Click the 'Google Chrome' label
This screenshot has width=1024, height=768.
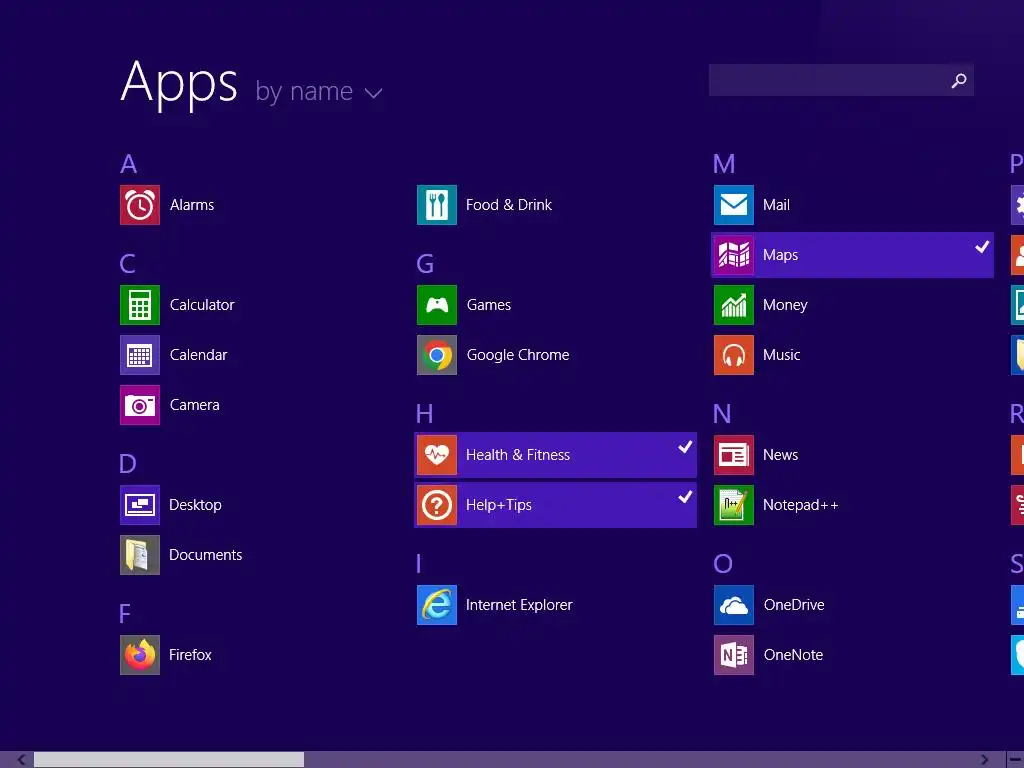click(x=518, y=355)
